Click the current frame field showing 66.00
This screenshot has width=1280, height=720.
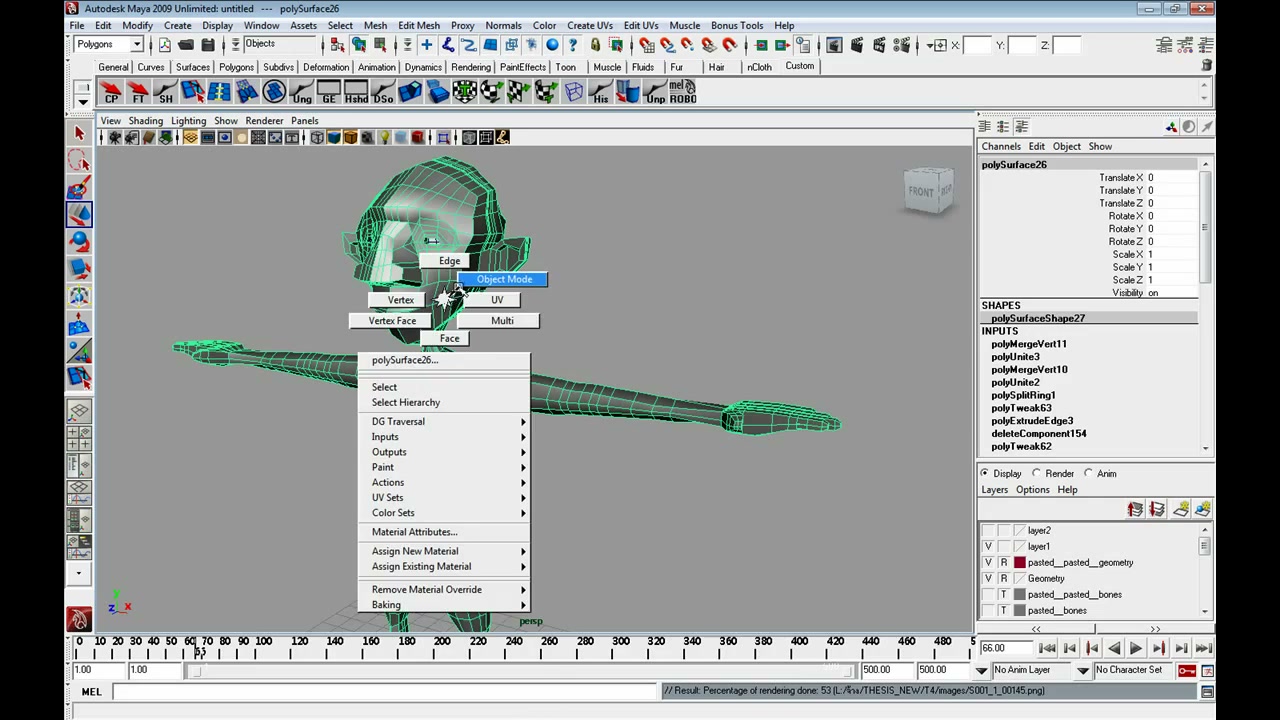pyautogui.click(x=1006, y=648)
